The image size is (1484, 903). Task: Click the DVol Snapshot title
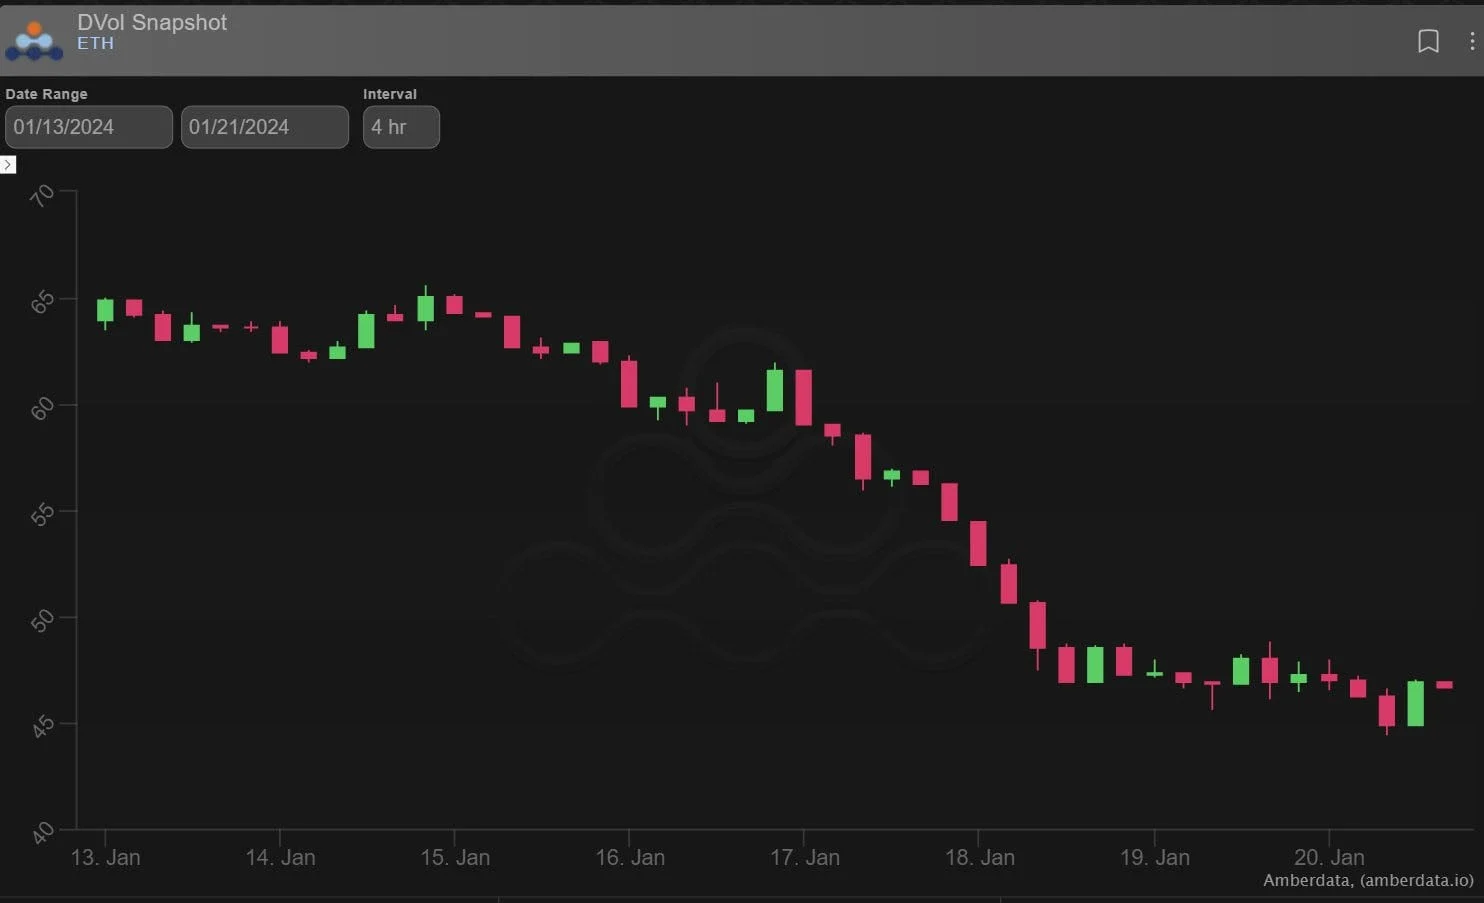tap(152, 22)
